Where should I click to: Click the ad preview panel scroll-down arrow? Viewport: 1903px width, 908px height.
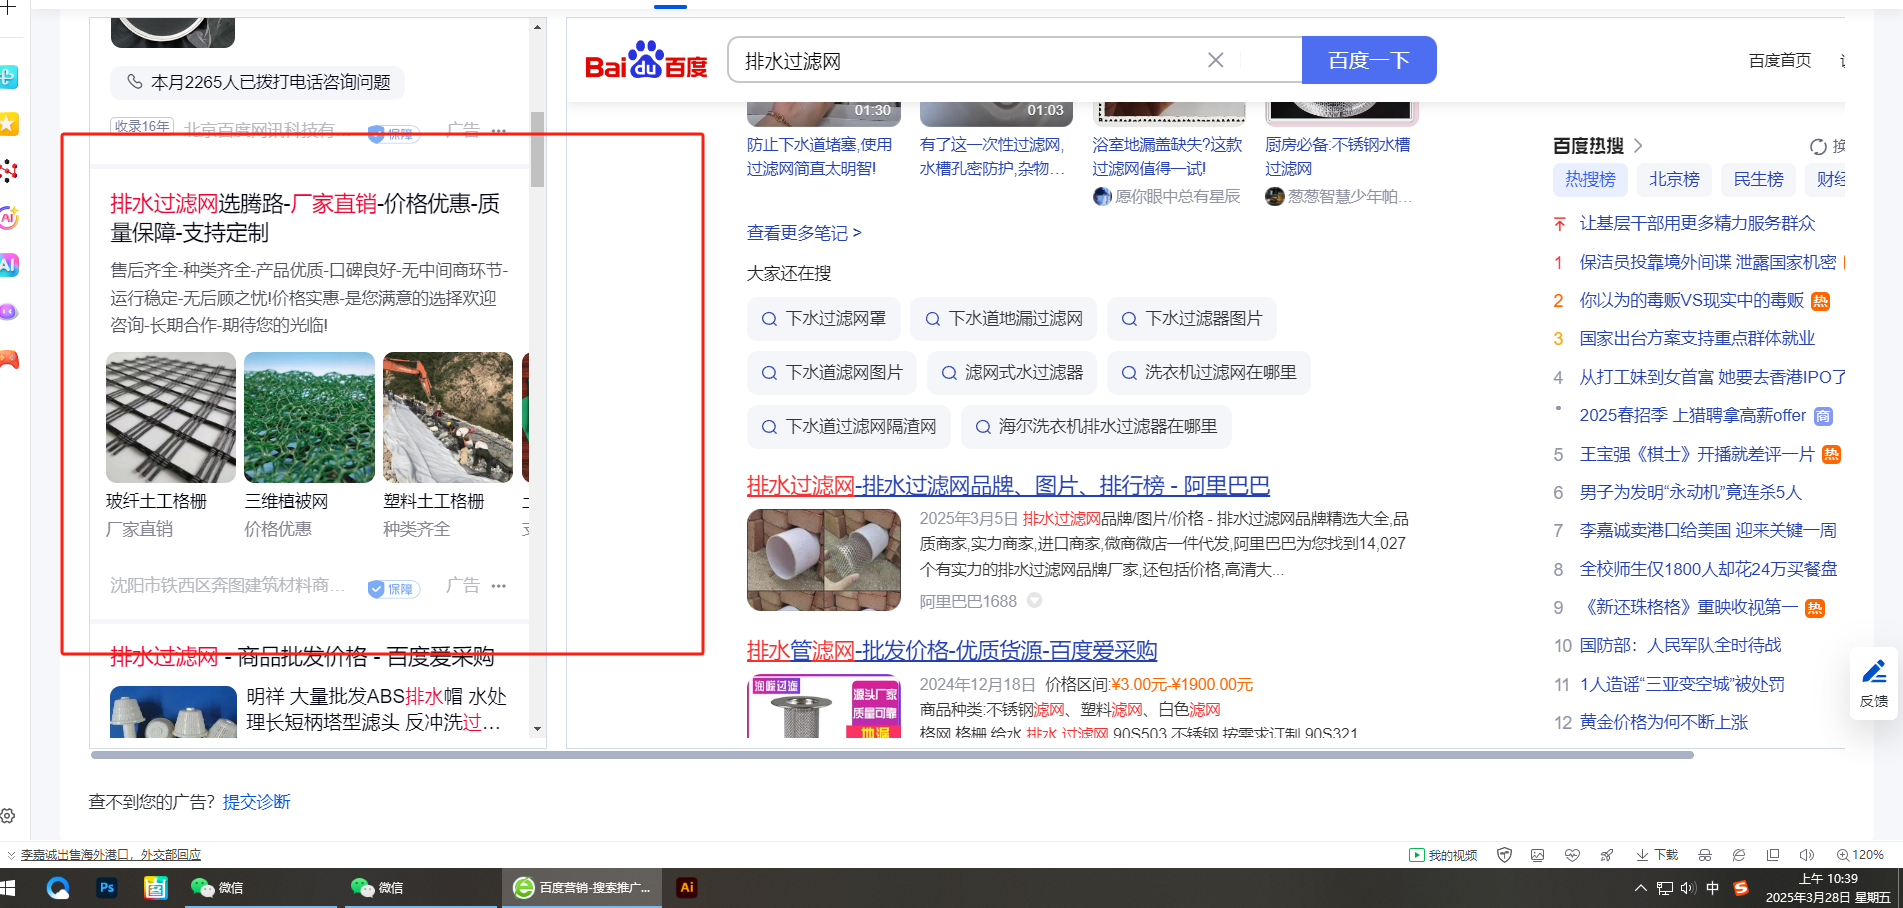click(538, 730)
